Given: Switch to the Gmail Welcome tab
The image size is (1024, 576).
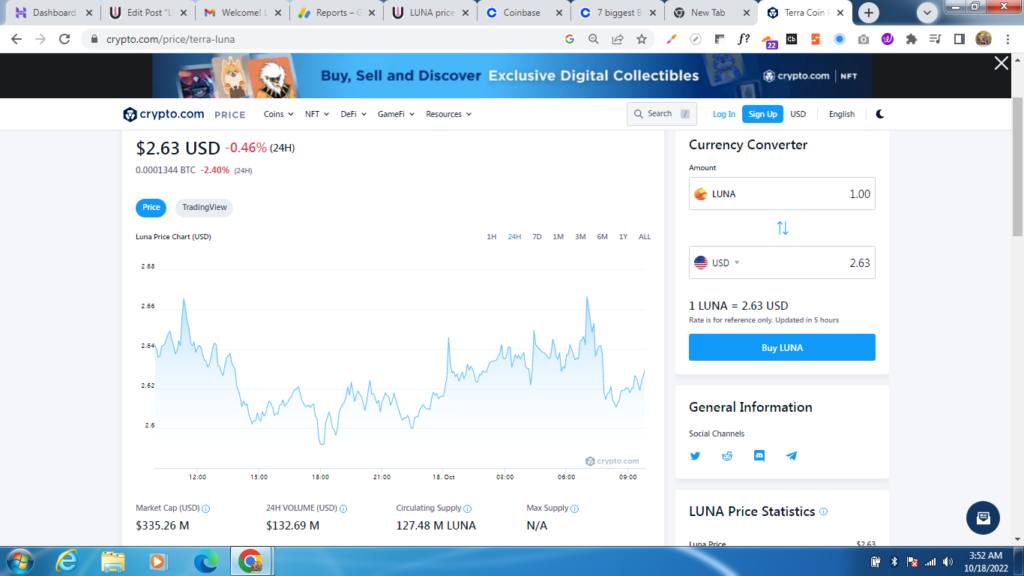Looking at the screenshot, I should click(242, 12).
